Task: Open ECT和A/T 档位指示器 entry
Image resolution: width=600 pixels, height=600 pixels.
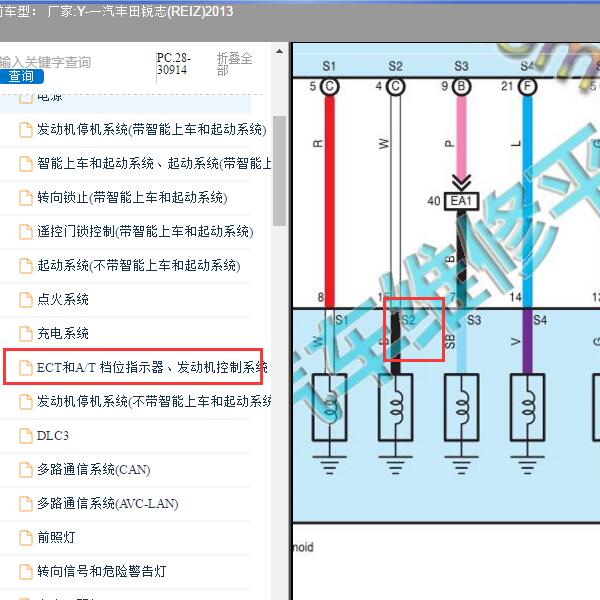Action: tap(152, 367)
